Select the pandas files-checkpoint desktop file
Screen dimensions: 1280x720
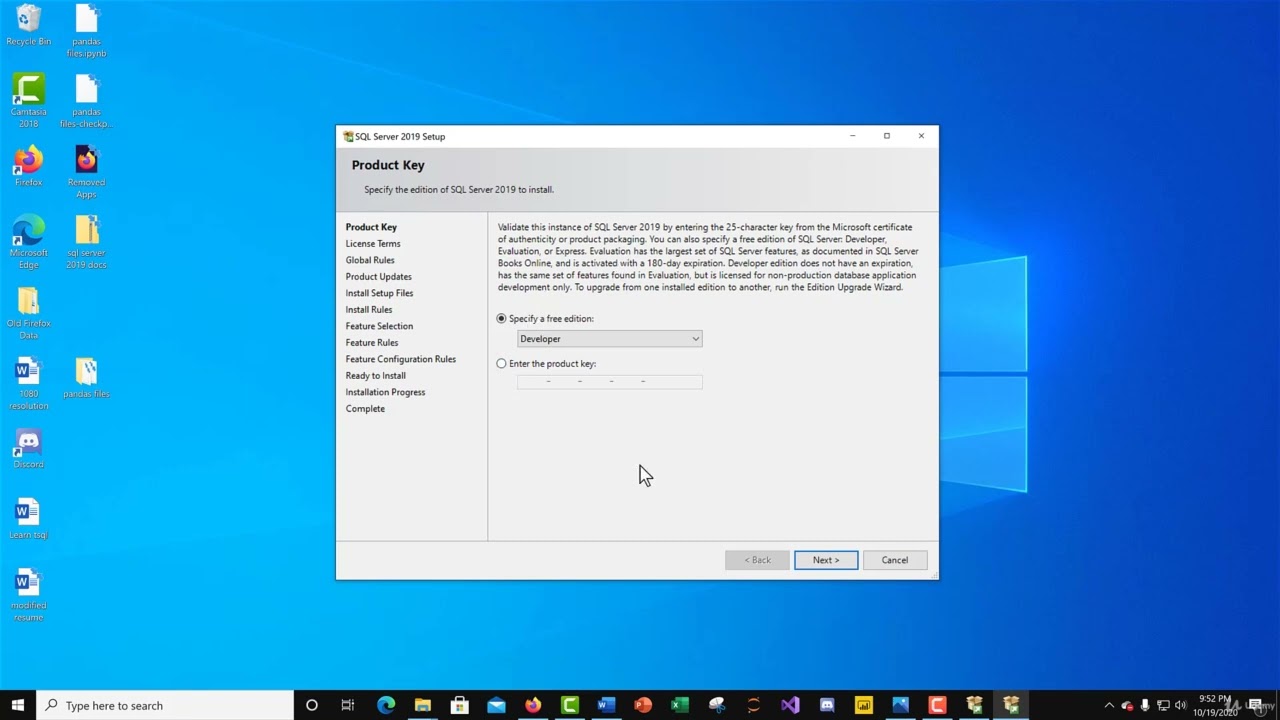pos(87,101)
